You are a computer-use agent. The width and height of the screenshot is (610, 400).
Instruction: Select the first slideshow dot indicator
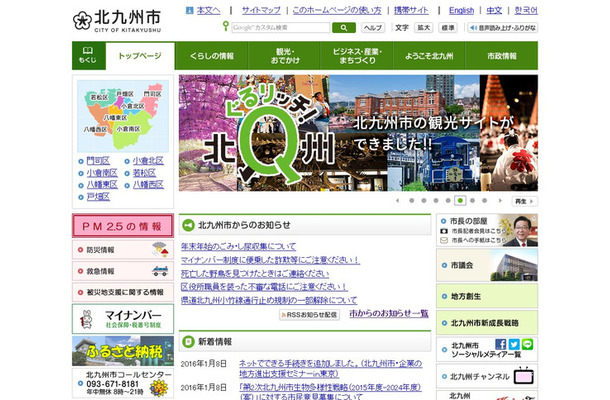point(412,200)
